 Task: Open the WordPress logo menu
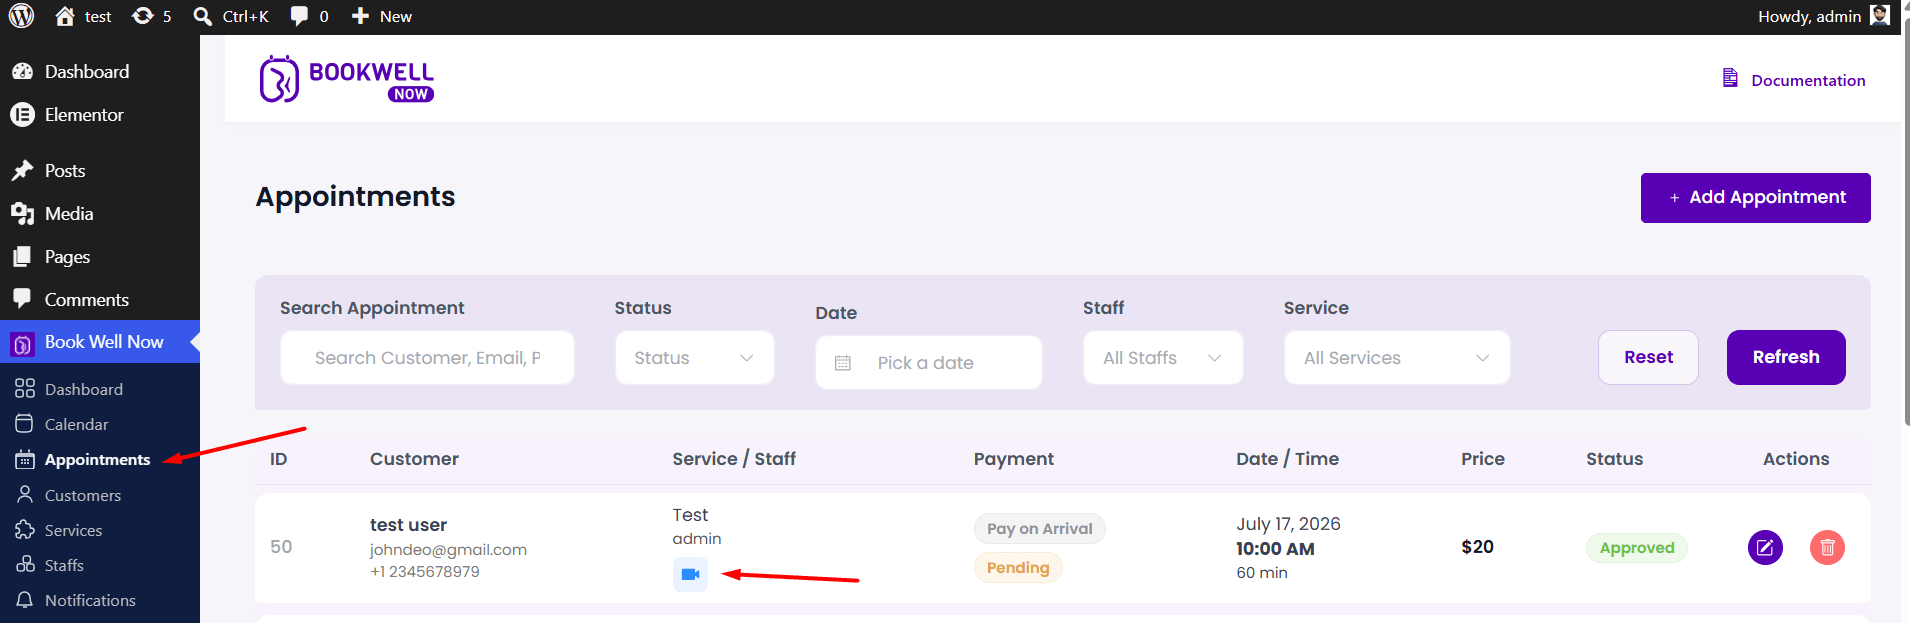[x=21, y=16]
